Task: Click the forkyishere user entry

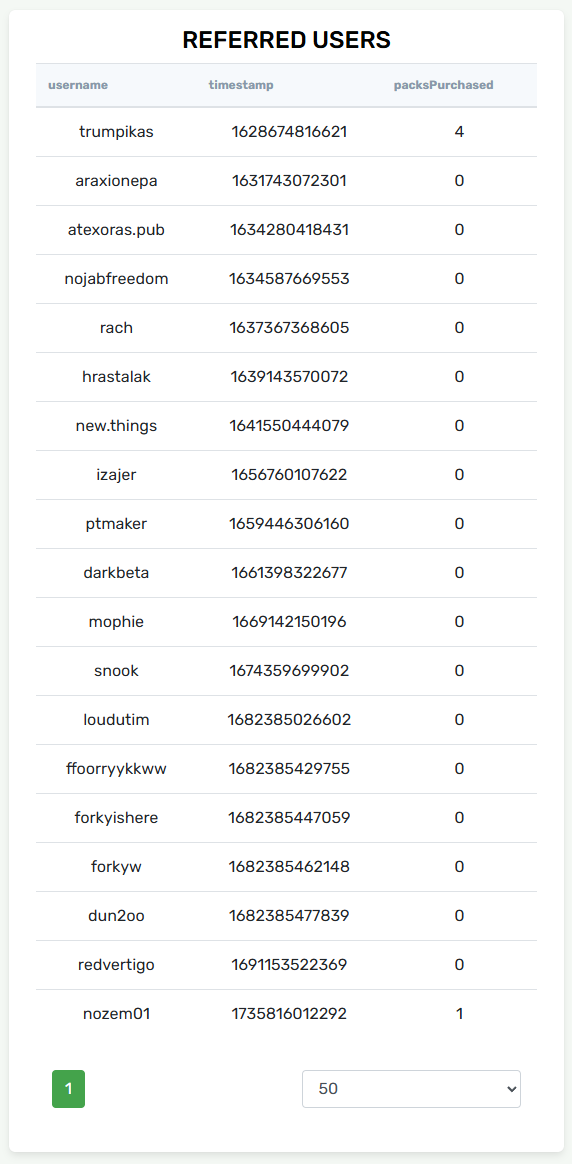Action: tap(286, 817)
